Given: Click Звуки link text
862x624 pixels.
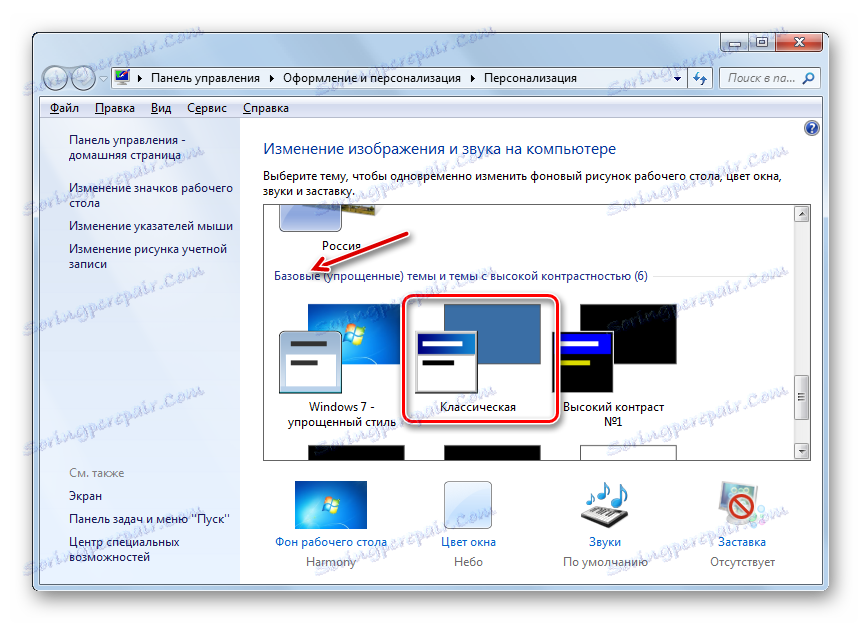Looking at the screenshot, I should pyautogui.click(x=605, y=542).
